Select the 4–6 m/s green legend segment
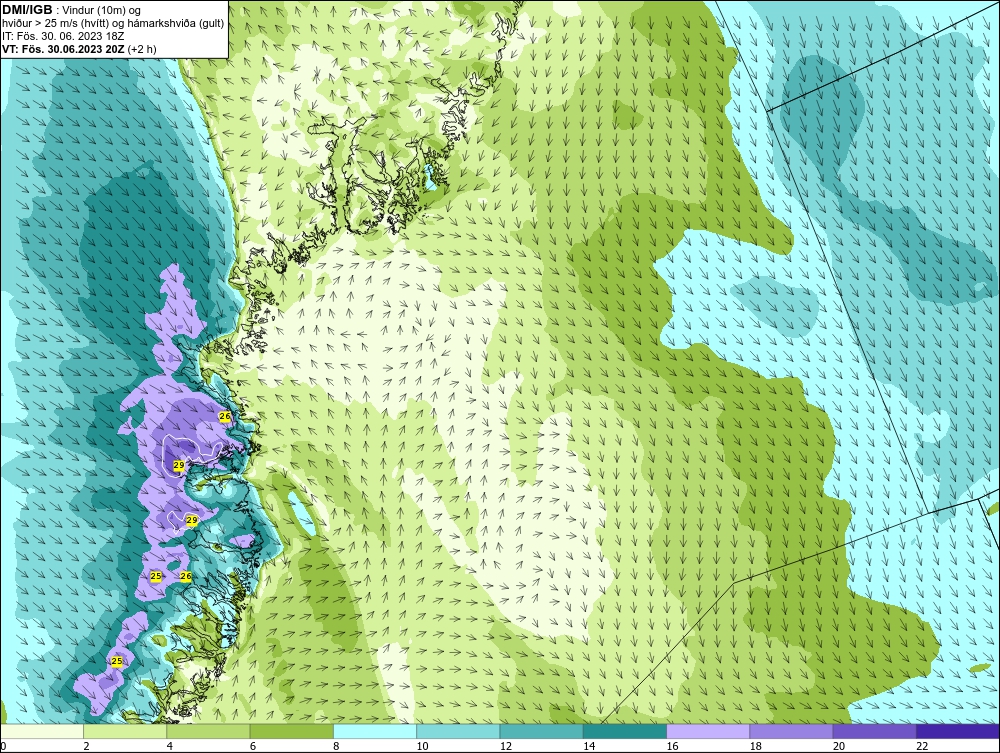Screen dimensions: 1000x753 pyautogui.click(x=208, y=731)
